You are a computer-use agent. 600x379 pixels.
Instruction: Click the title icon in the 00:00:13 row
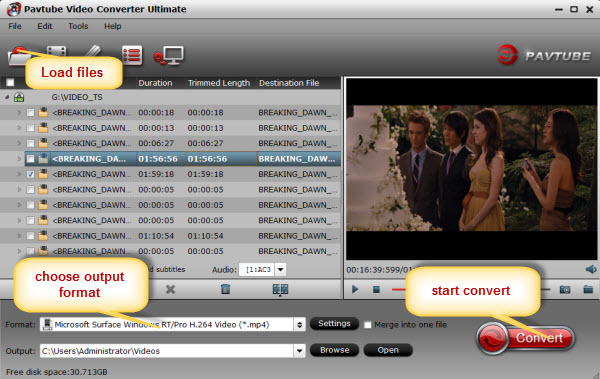tap(43, 127)
